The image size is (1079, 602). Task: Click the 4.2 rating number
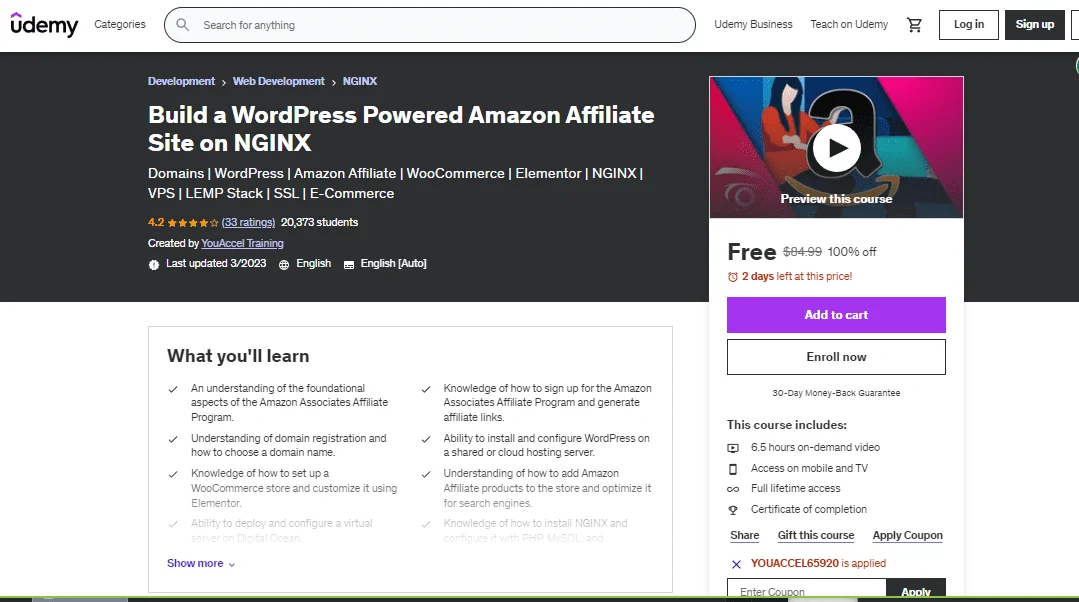(156, 222)
